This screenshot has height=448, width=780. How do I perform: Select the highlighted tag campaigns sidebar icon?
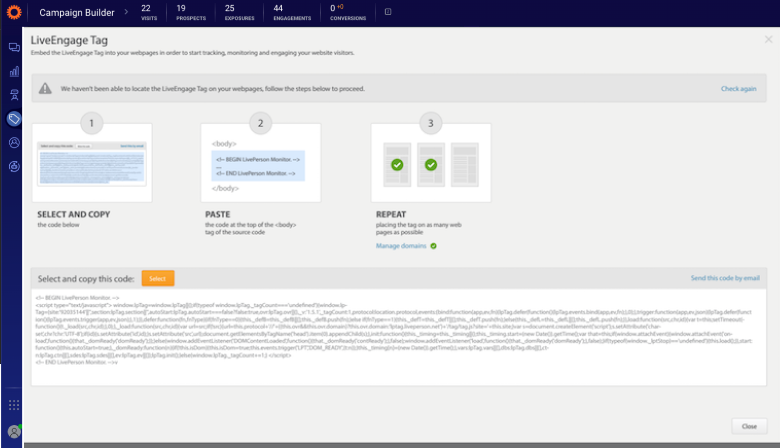point(14,118)
